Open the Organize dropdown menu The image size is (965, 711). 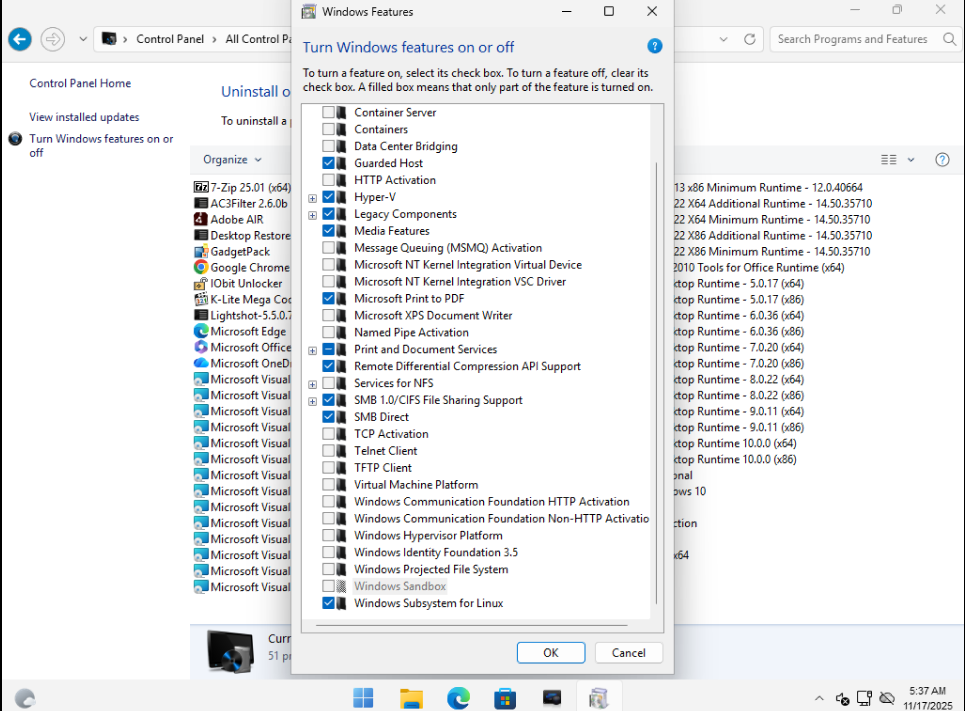(232, 160)
